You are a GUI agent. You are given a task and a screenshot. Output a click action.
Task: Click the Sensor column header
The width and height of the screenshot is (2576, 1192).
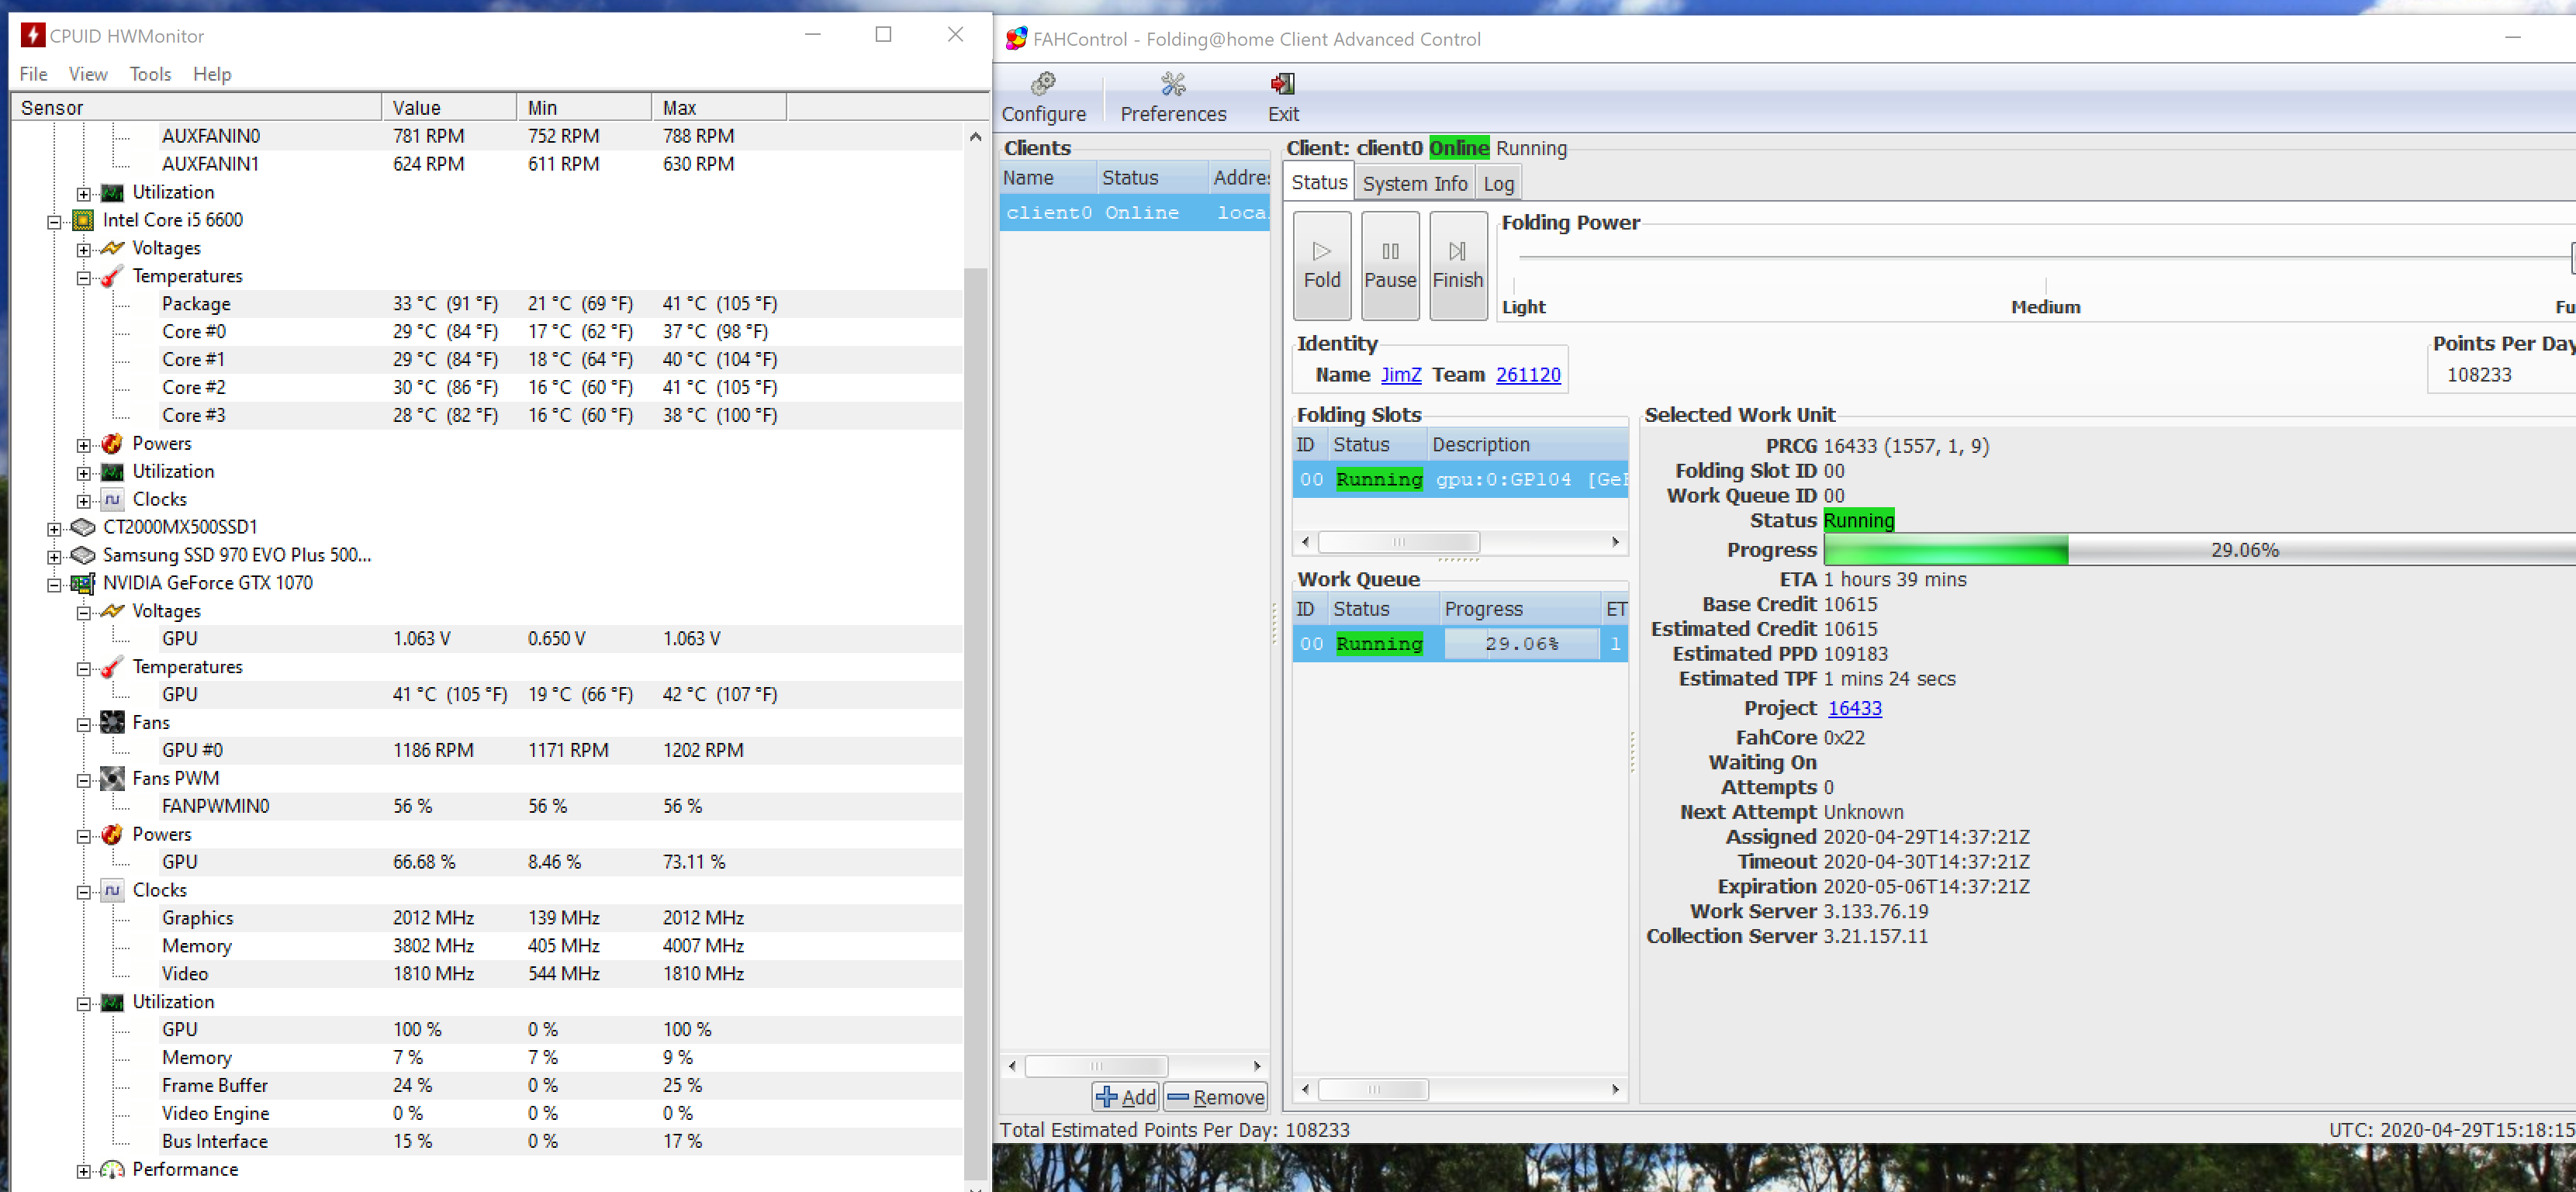click(x=196, y=107)
